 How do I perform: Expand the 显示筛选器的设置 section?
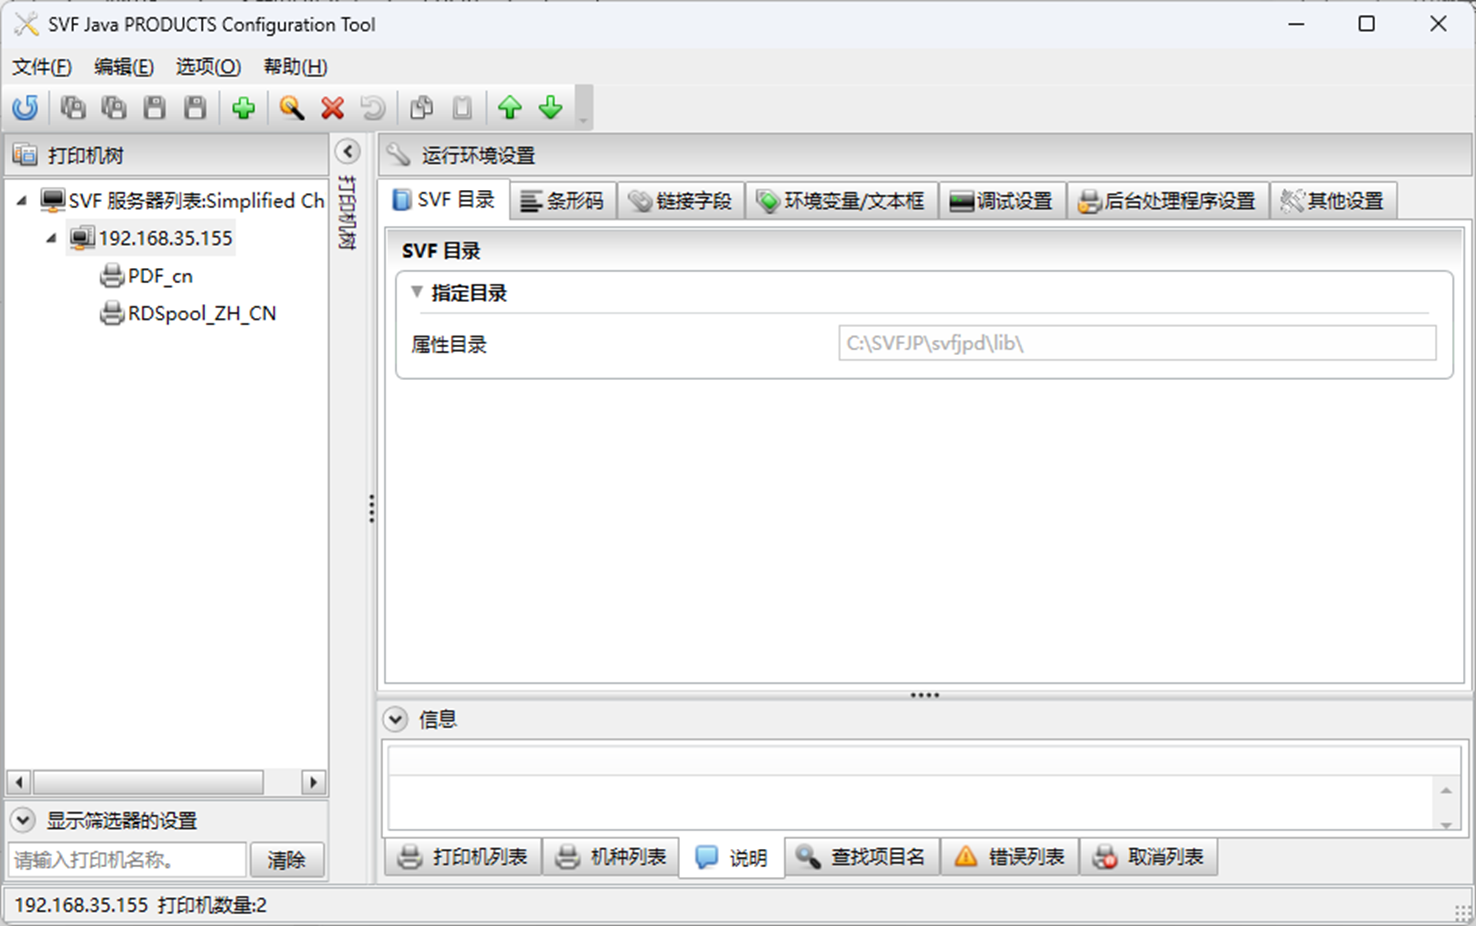(22, 821)
